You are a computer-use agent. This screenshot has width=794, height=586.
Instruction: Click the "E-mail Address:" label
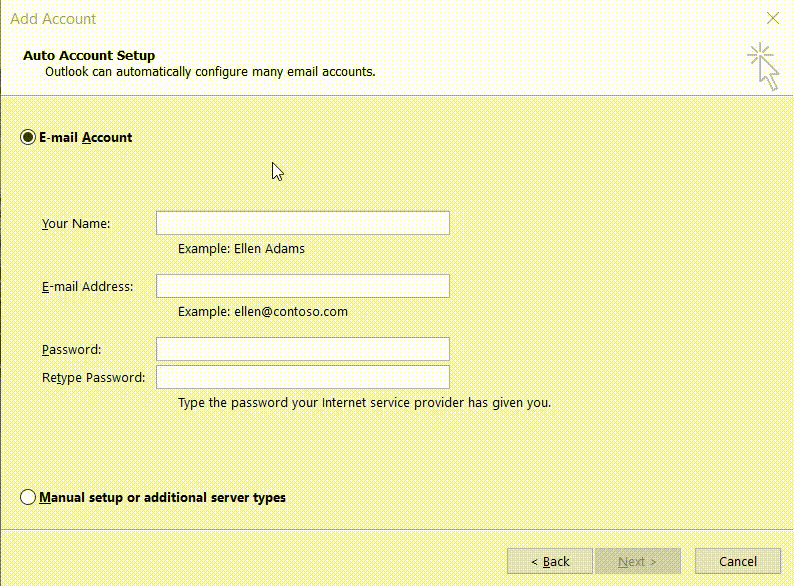coord(87,286)
